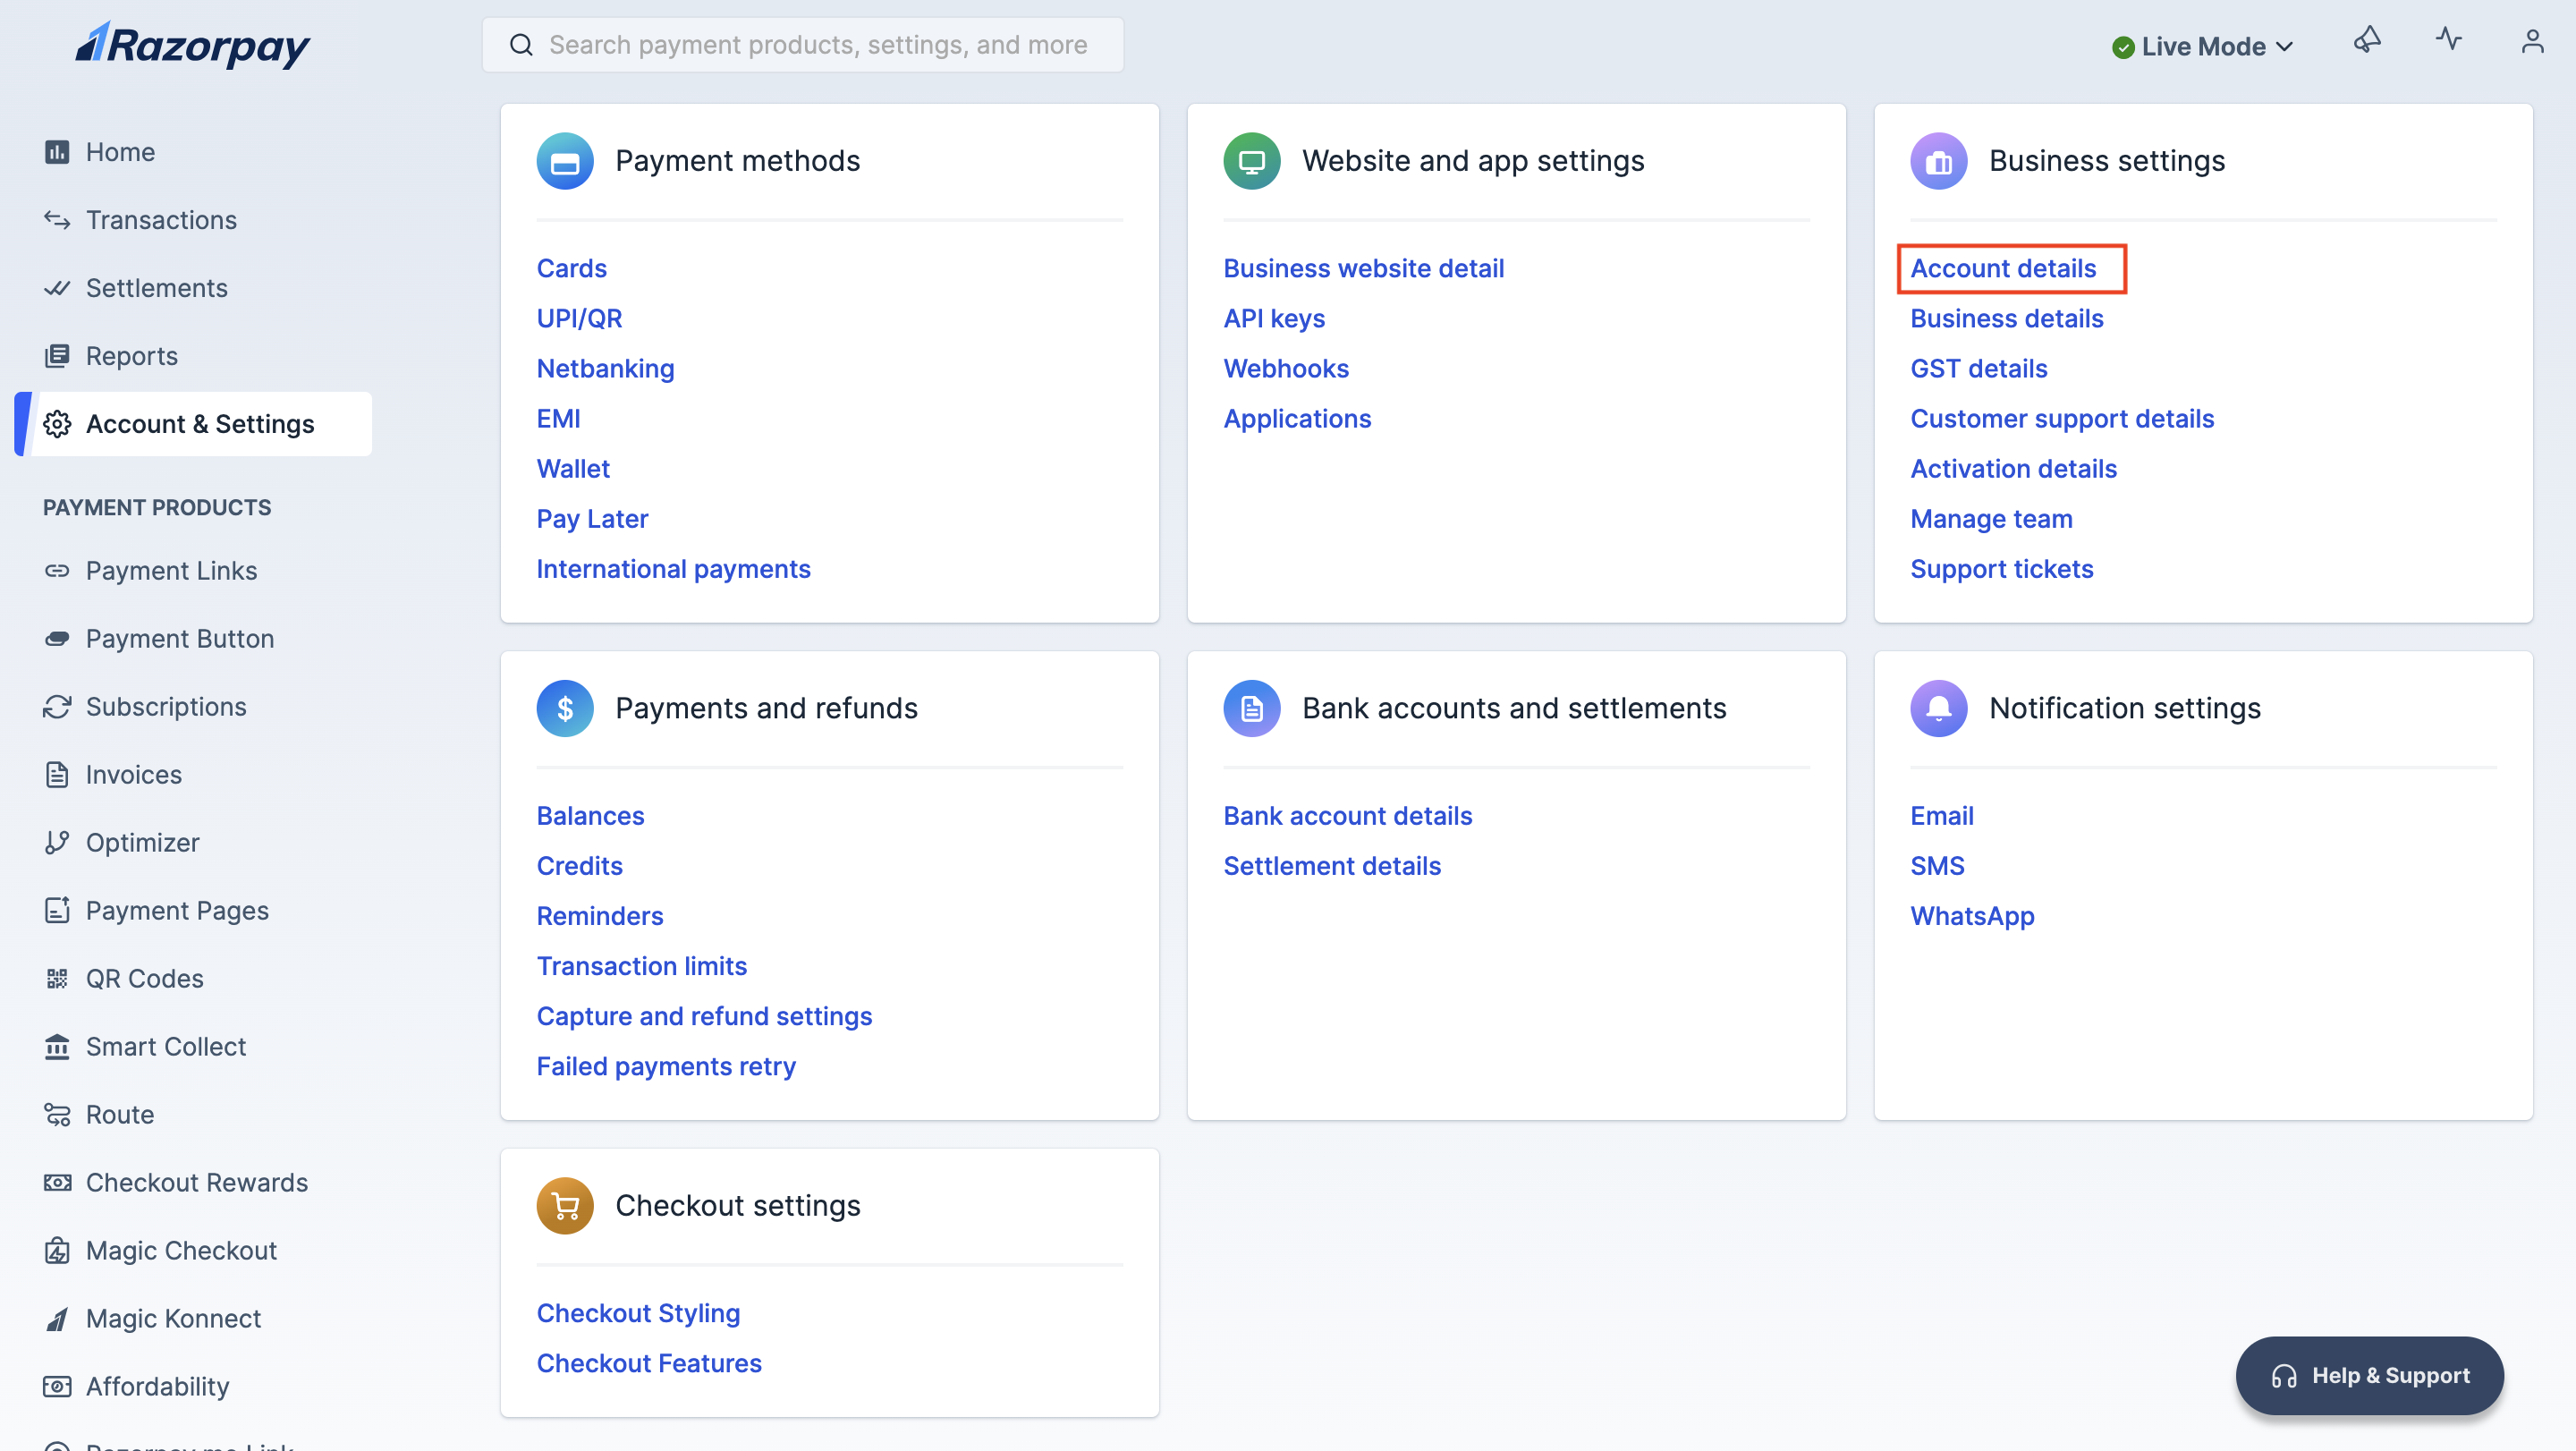
Task: Select Account & Settings in sidebar
Action: click(x=194, y=424)
